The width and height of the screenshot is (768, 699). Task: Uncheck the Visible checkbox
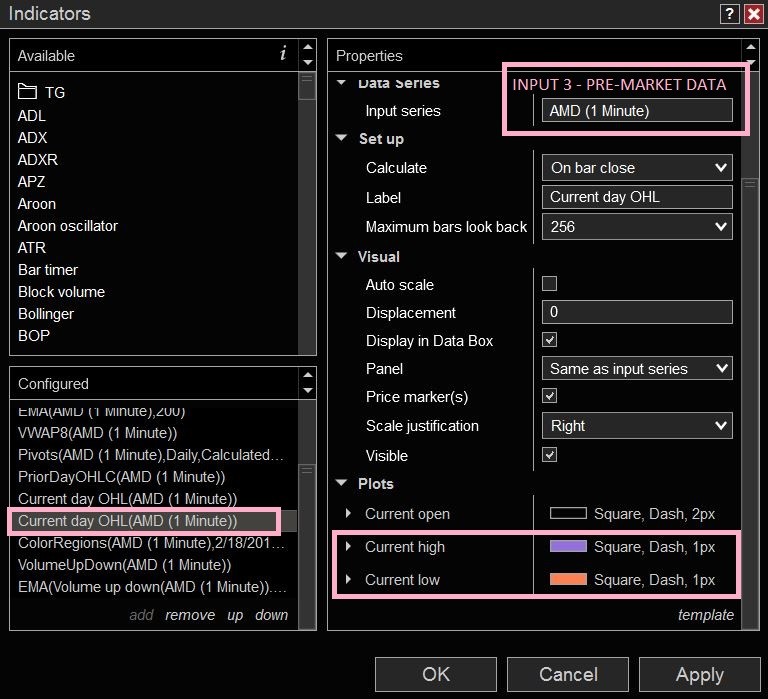click(550, 455)
